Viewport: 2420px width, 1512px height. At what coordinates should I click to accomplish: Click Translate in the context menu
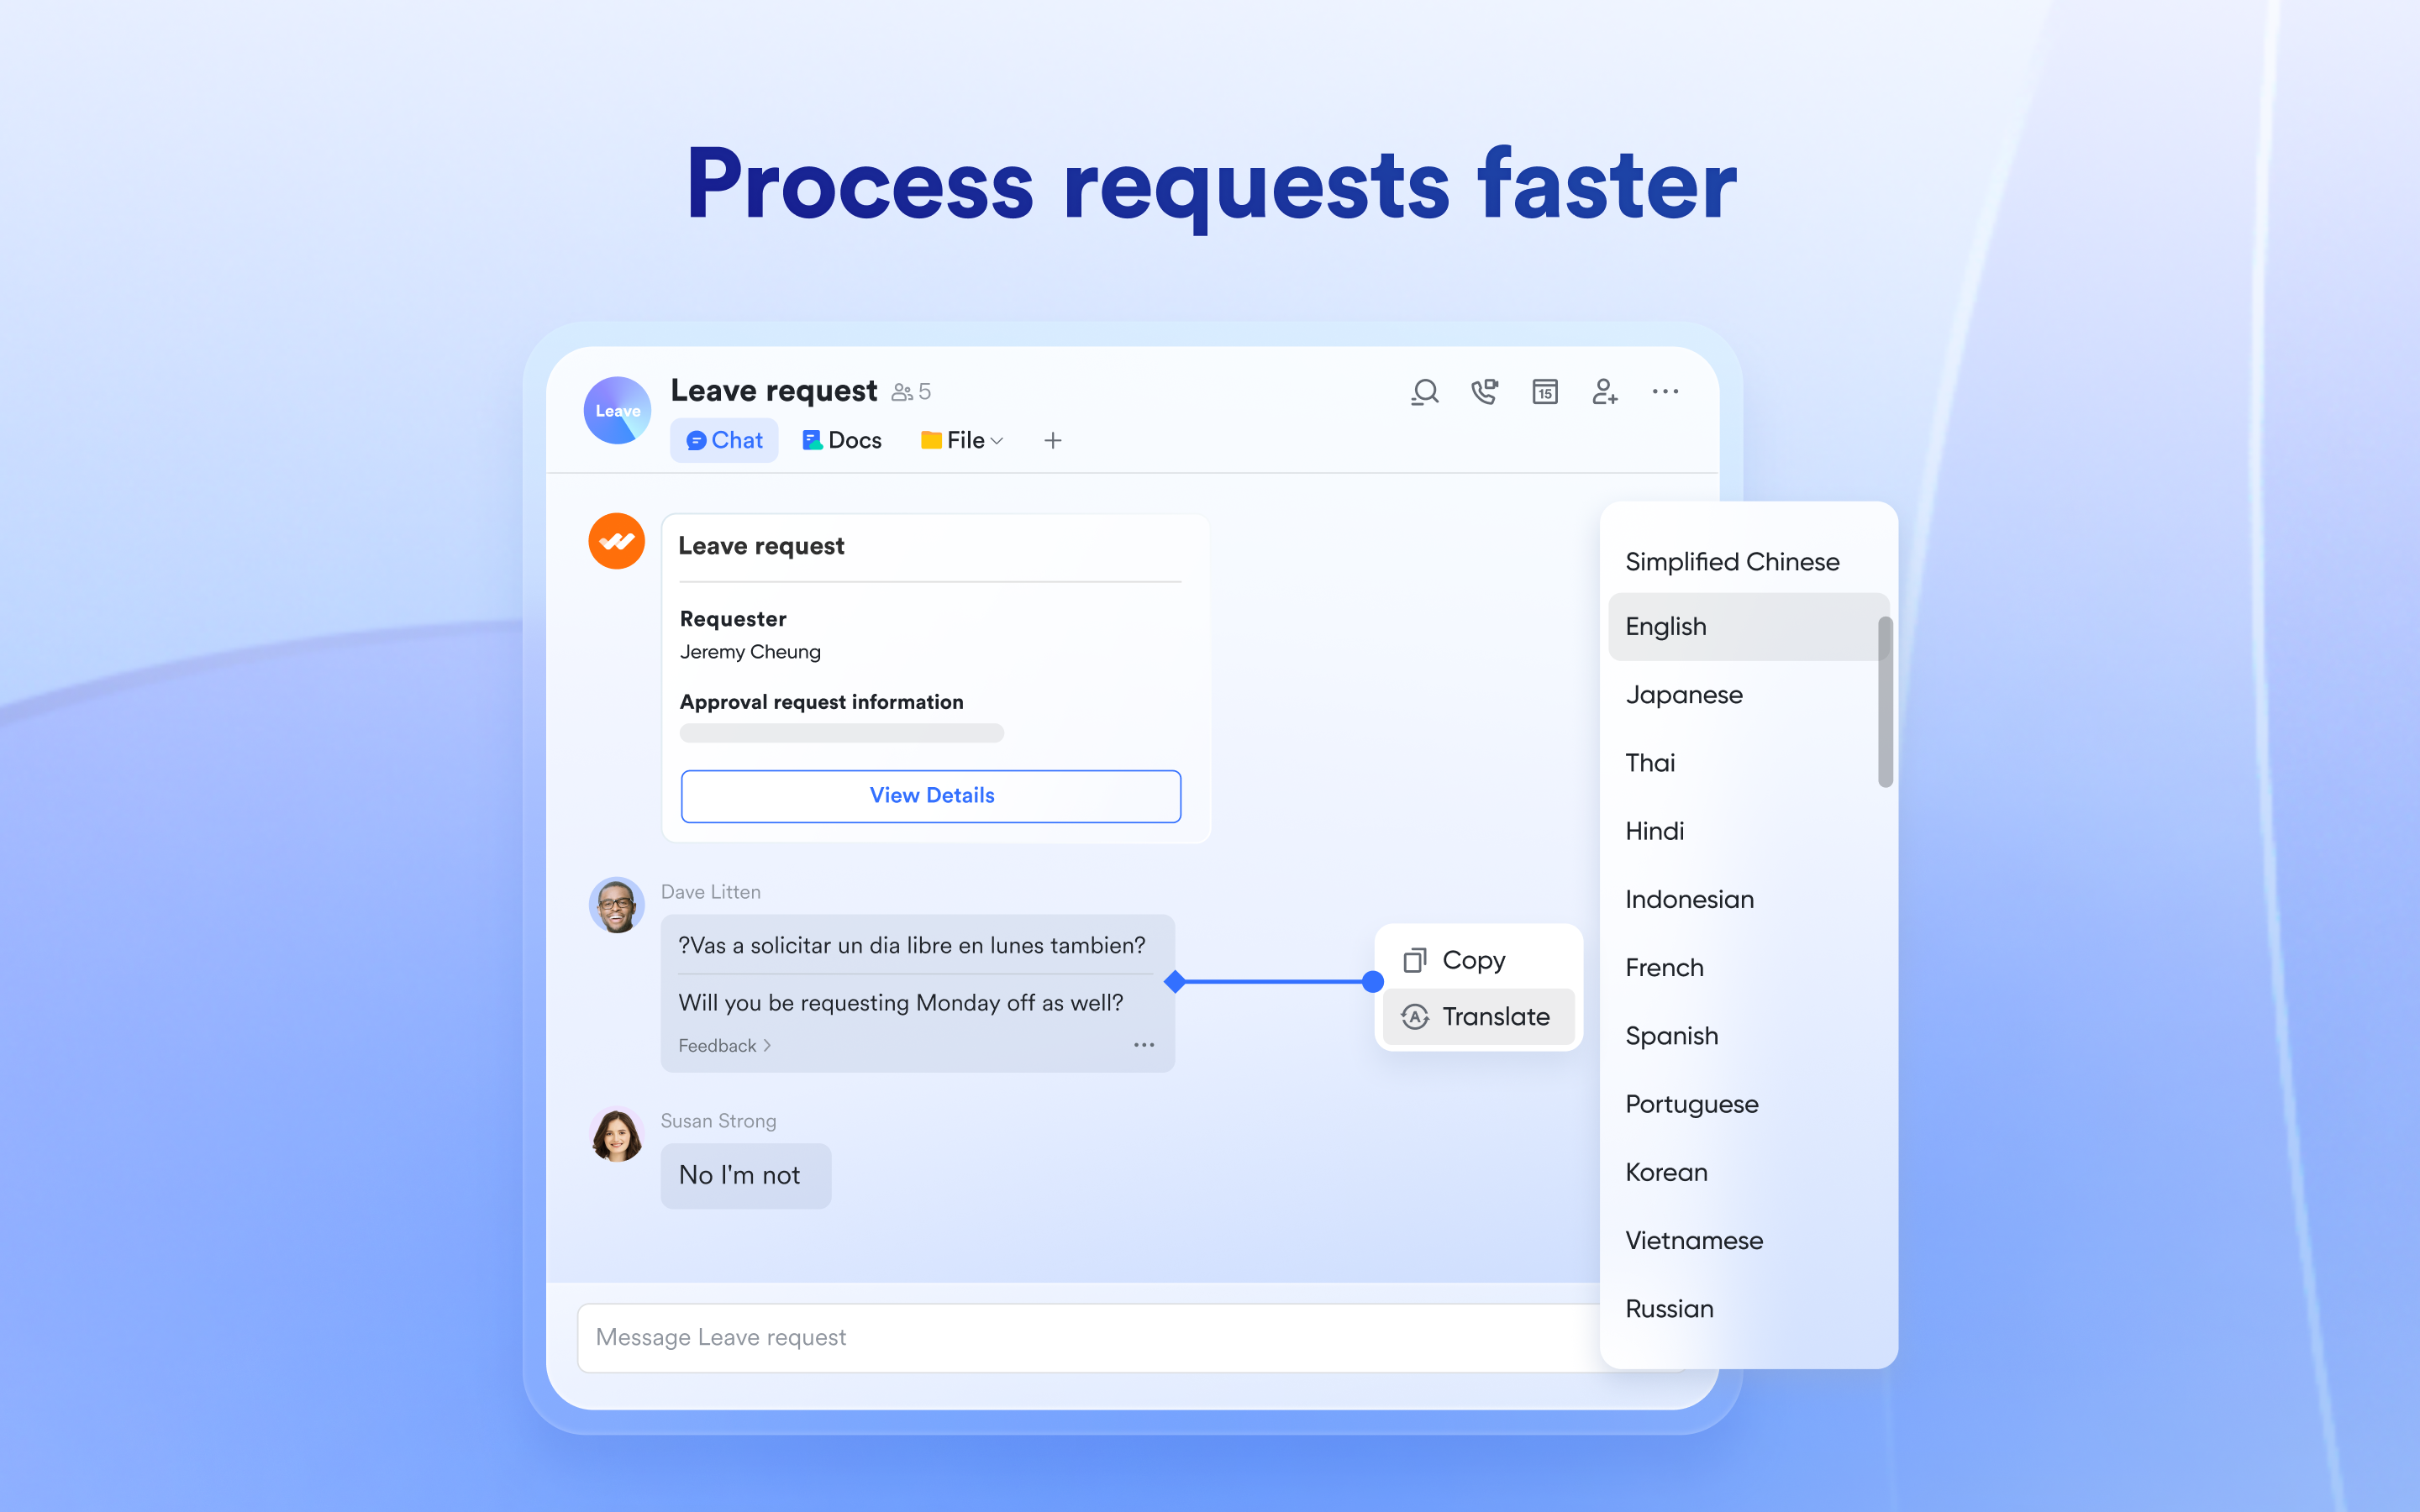click(x=1479, y=1016)
